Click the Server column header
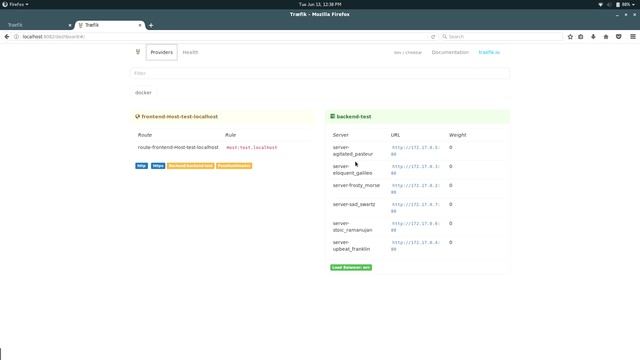The width and height of the screenshot is (640, 360). click(340, 135)
